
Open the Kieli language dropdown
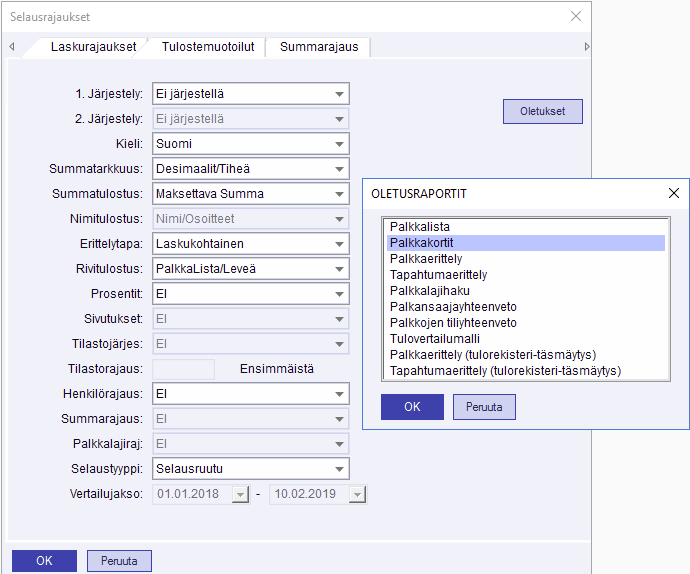pyautogui.click(x=339, y=144)
